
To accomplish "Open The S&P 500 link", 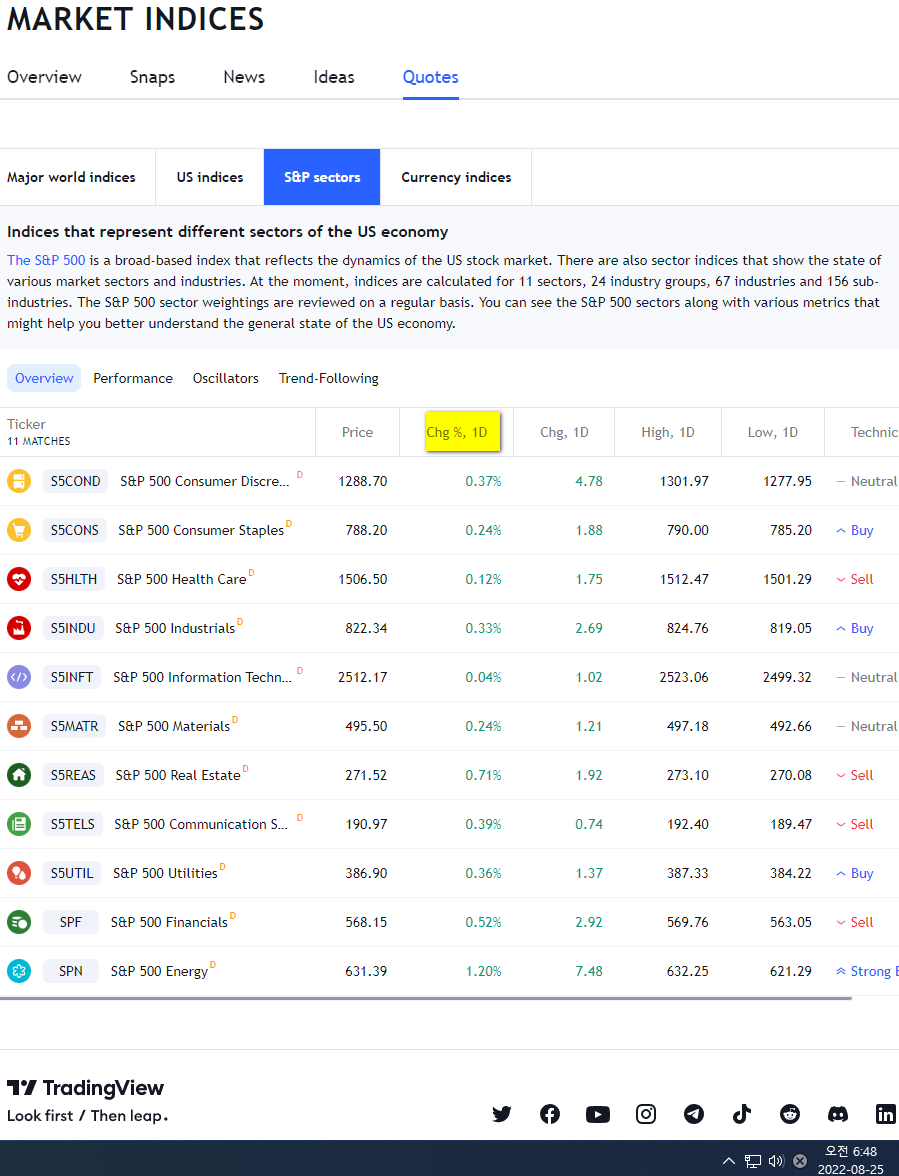I will point(46,260).
